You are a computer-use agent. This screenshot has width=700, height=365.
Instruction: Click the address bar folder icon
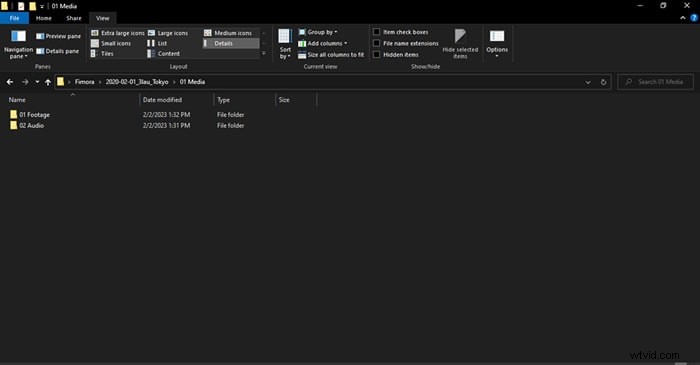coord(60,82)
